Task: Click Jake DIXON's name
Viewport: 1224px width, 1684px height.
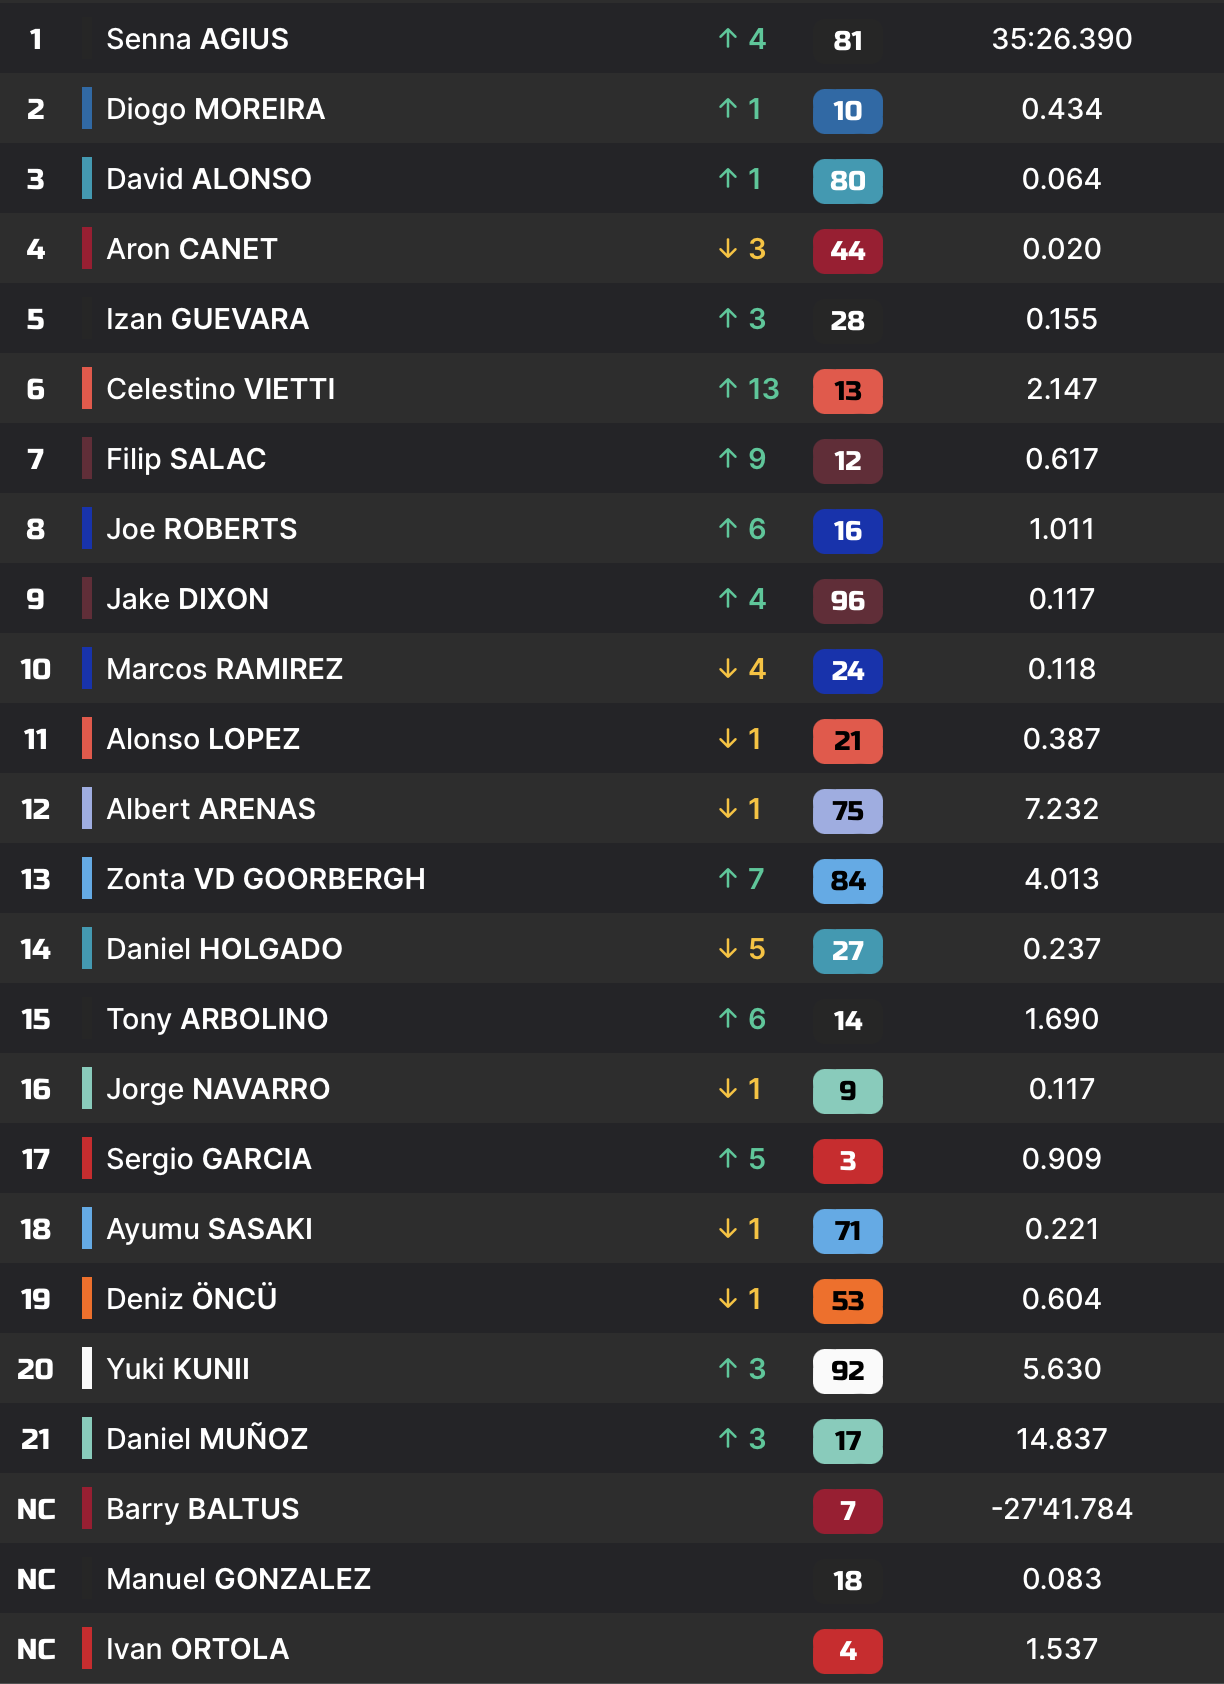Action: 188,599
